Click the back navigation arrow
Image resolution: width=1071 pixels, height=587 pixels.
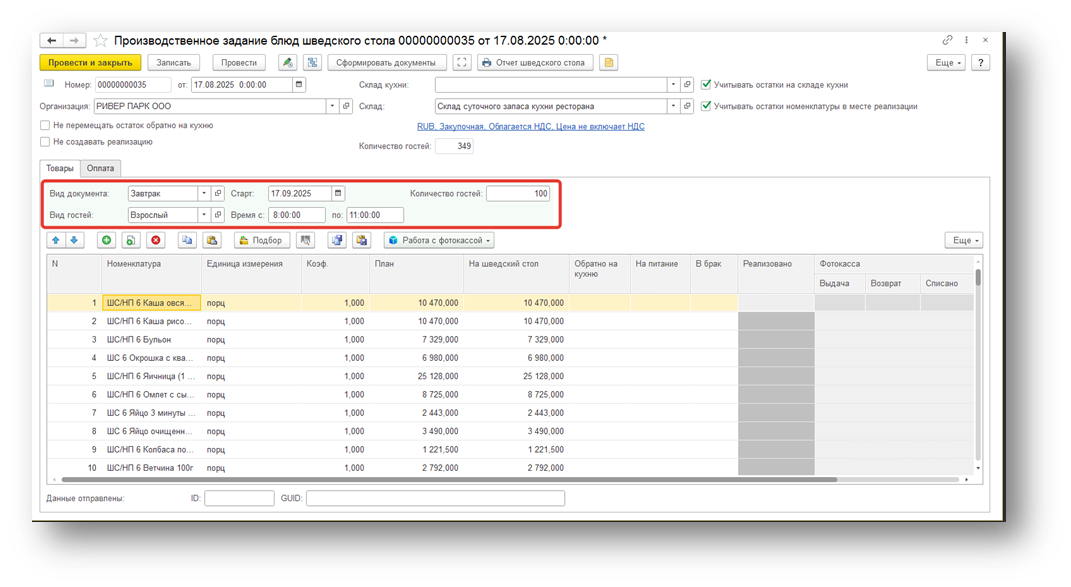[52, 41]
